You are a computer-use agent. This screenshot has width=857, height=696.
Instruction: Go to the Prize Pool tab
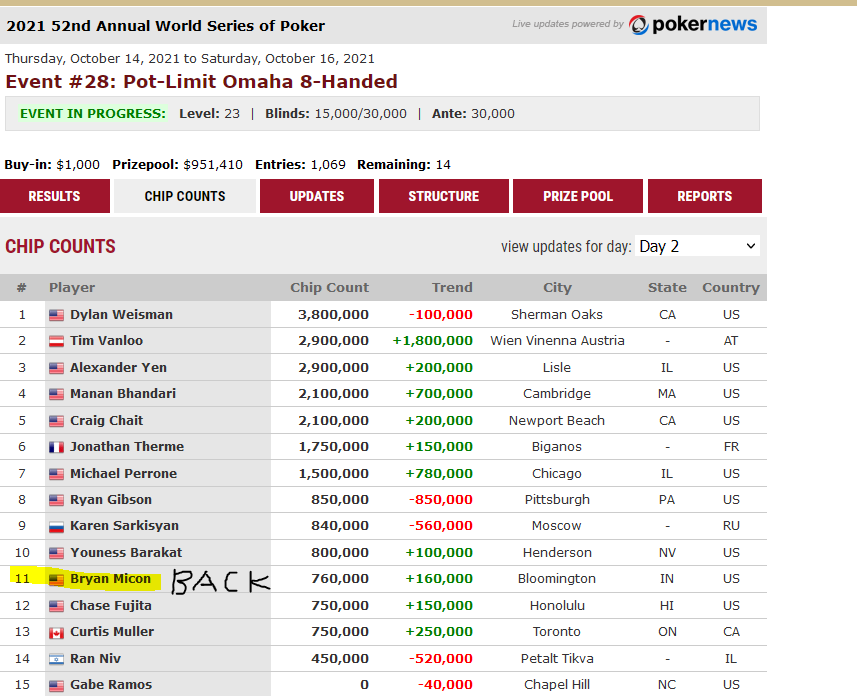578,196
